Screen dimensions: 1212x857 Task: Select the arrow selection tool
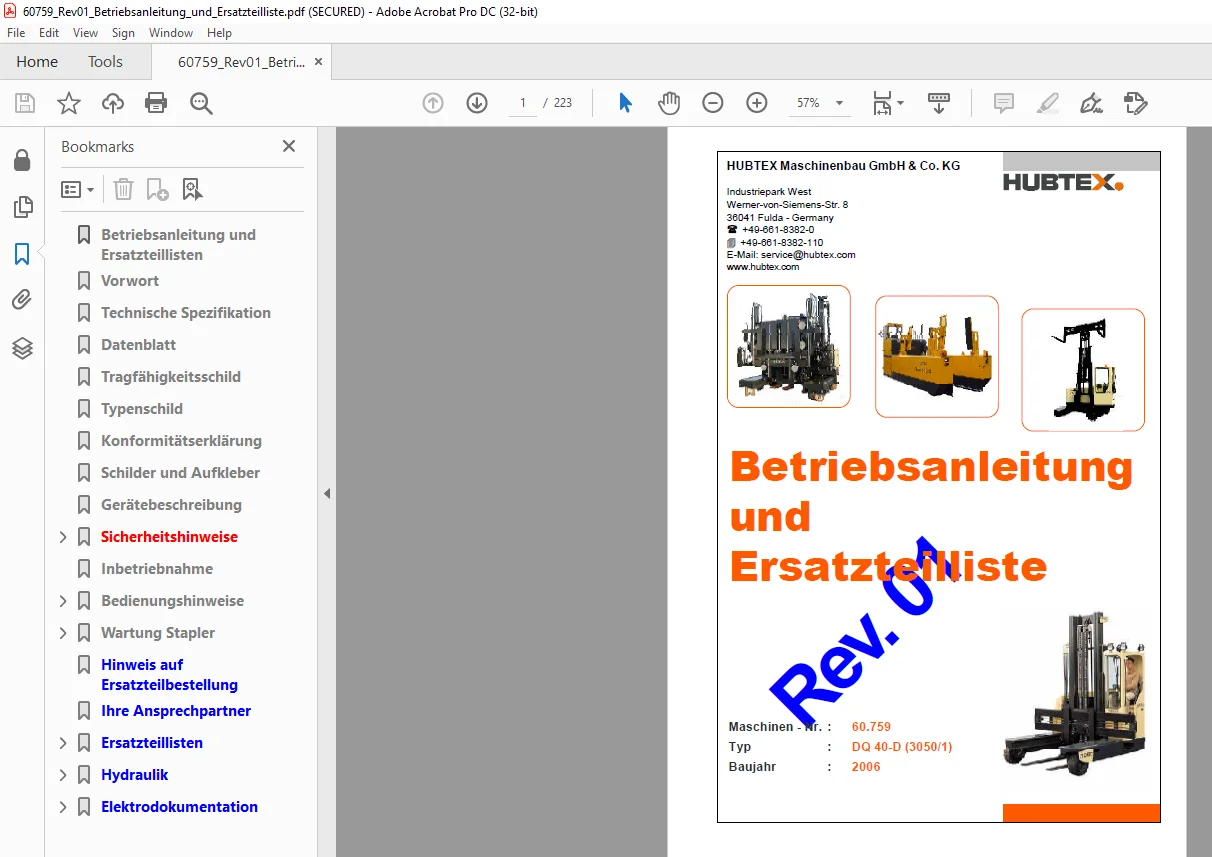pyautogui.click(x=625, y=103)
